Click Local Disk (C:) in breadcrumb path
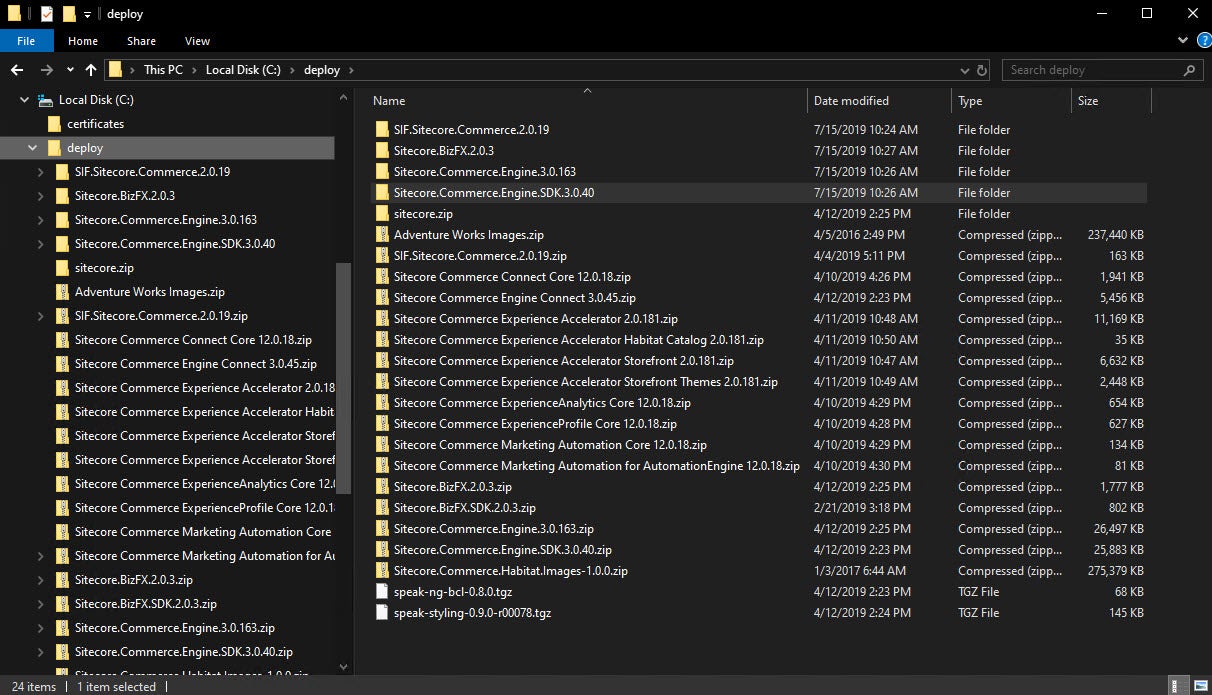The height and width of the screenshot is (695, 1212). pos(243,70)
